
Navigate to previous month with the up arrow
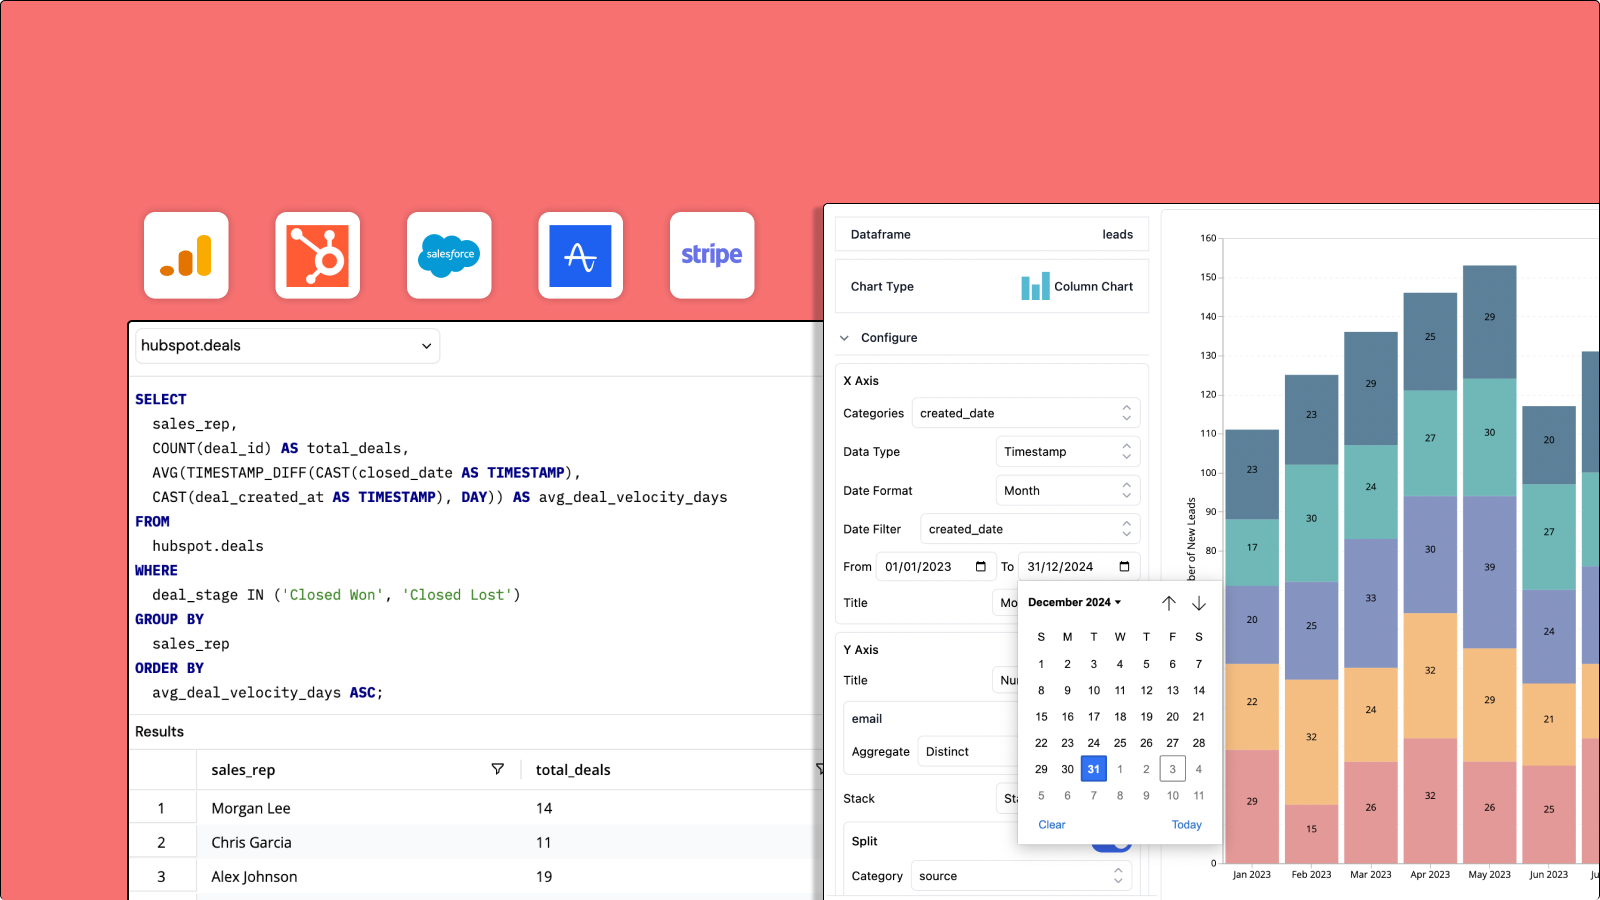1169,602
